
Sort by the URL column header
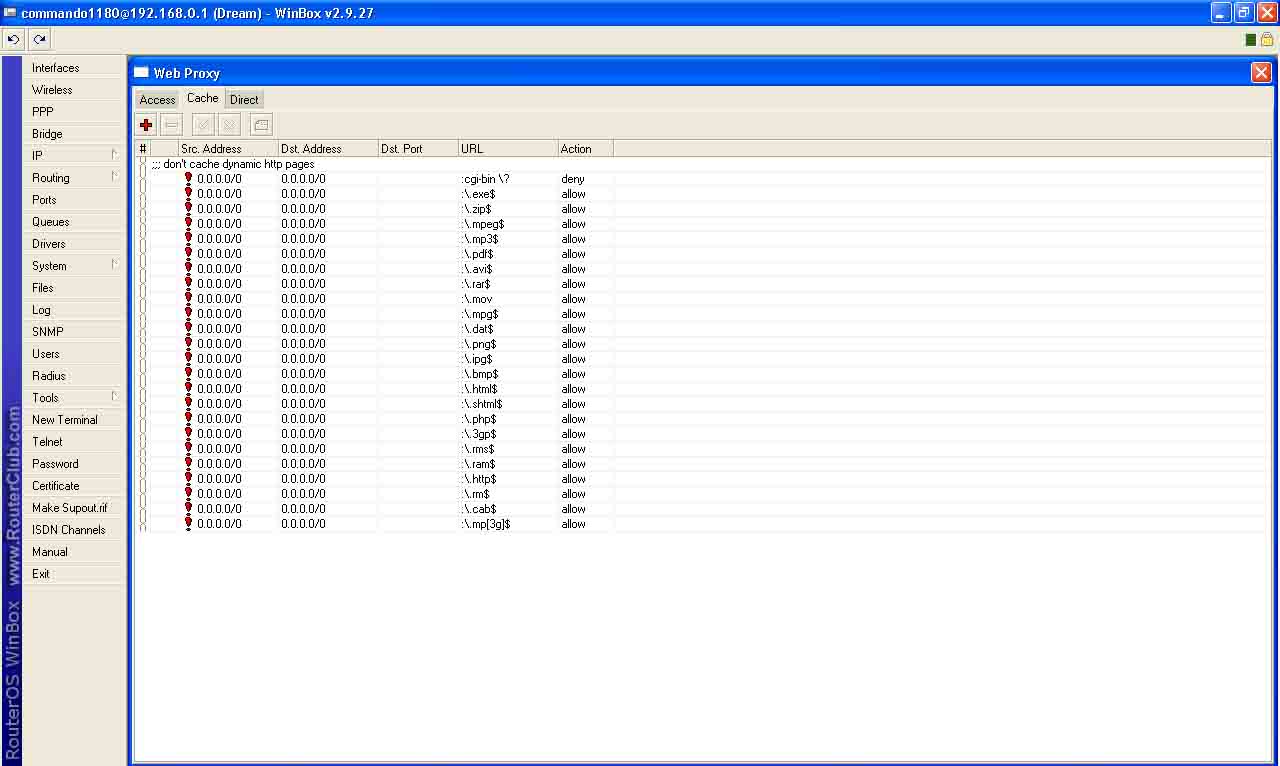tap(508, 149)
